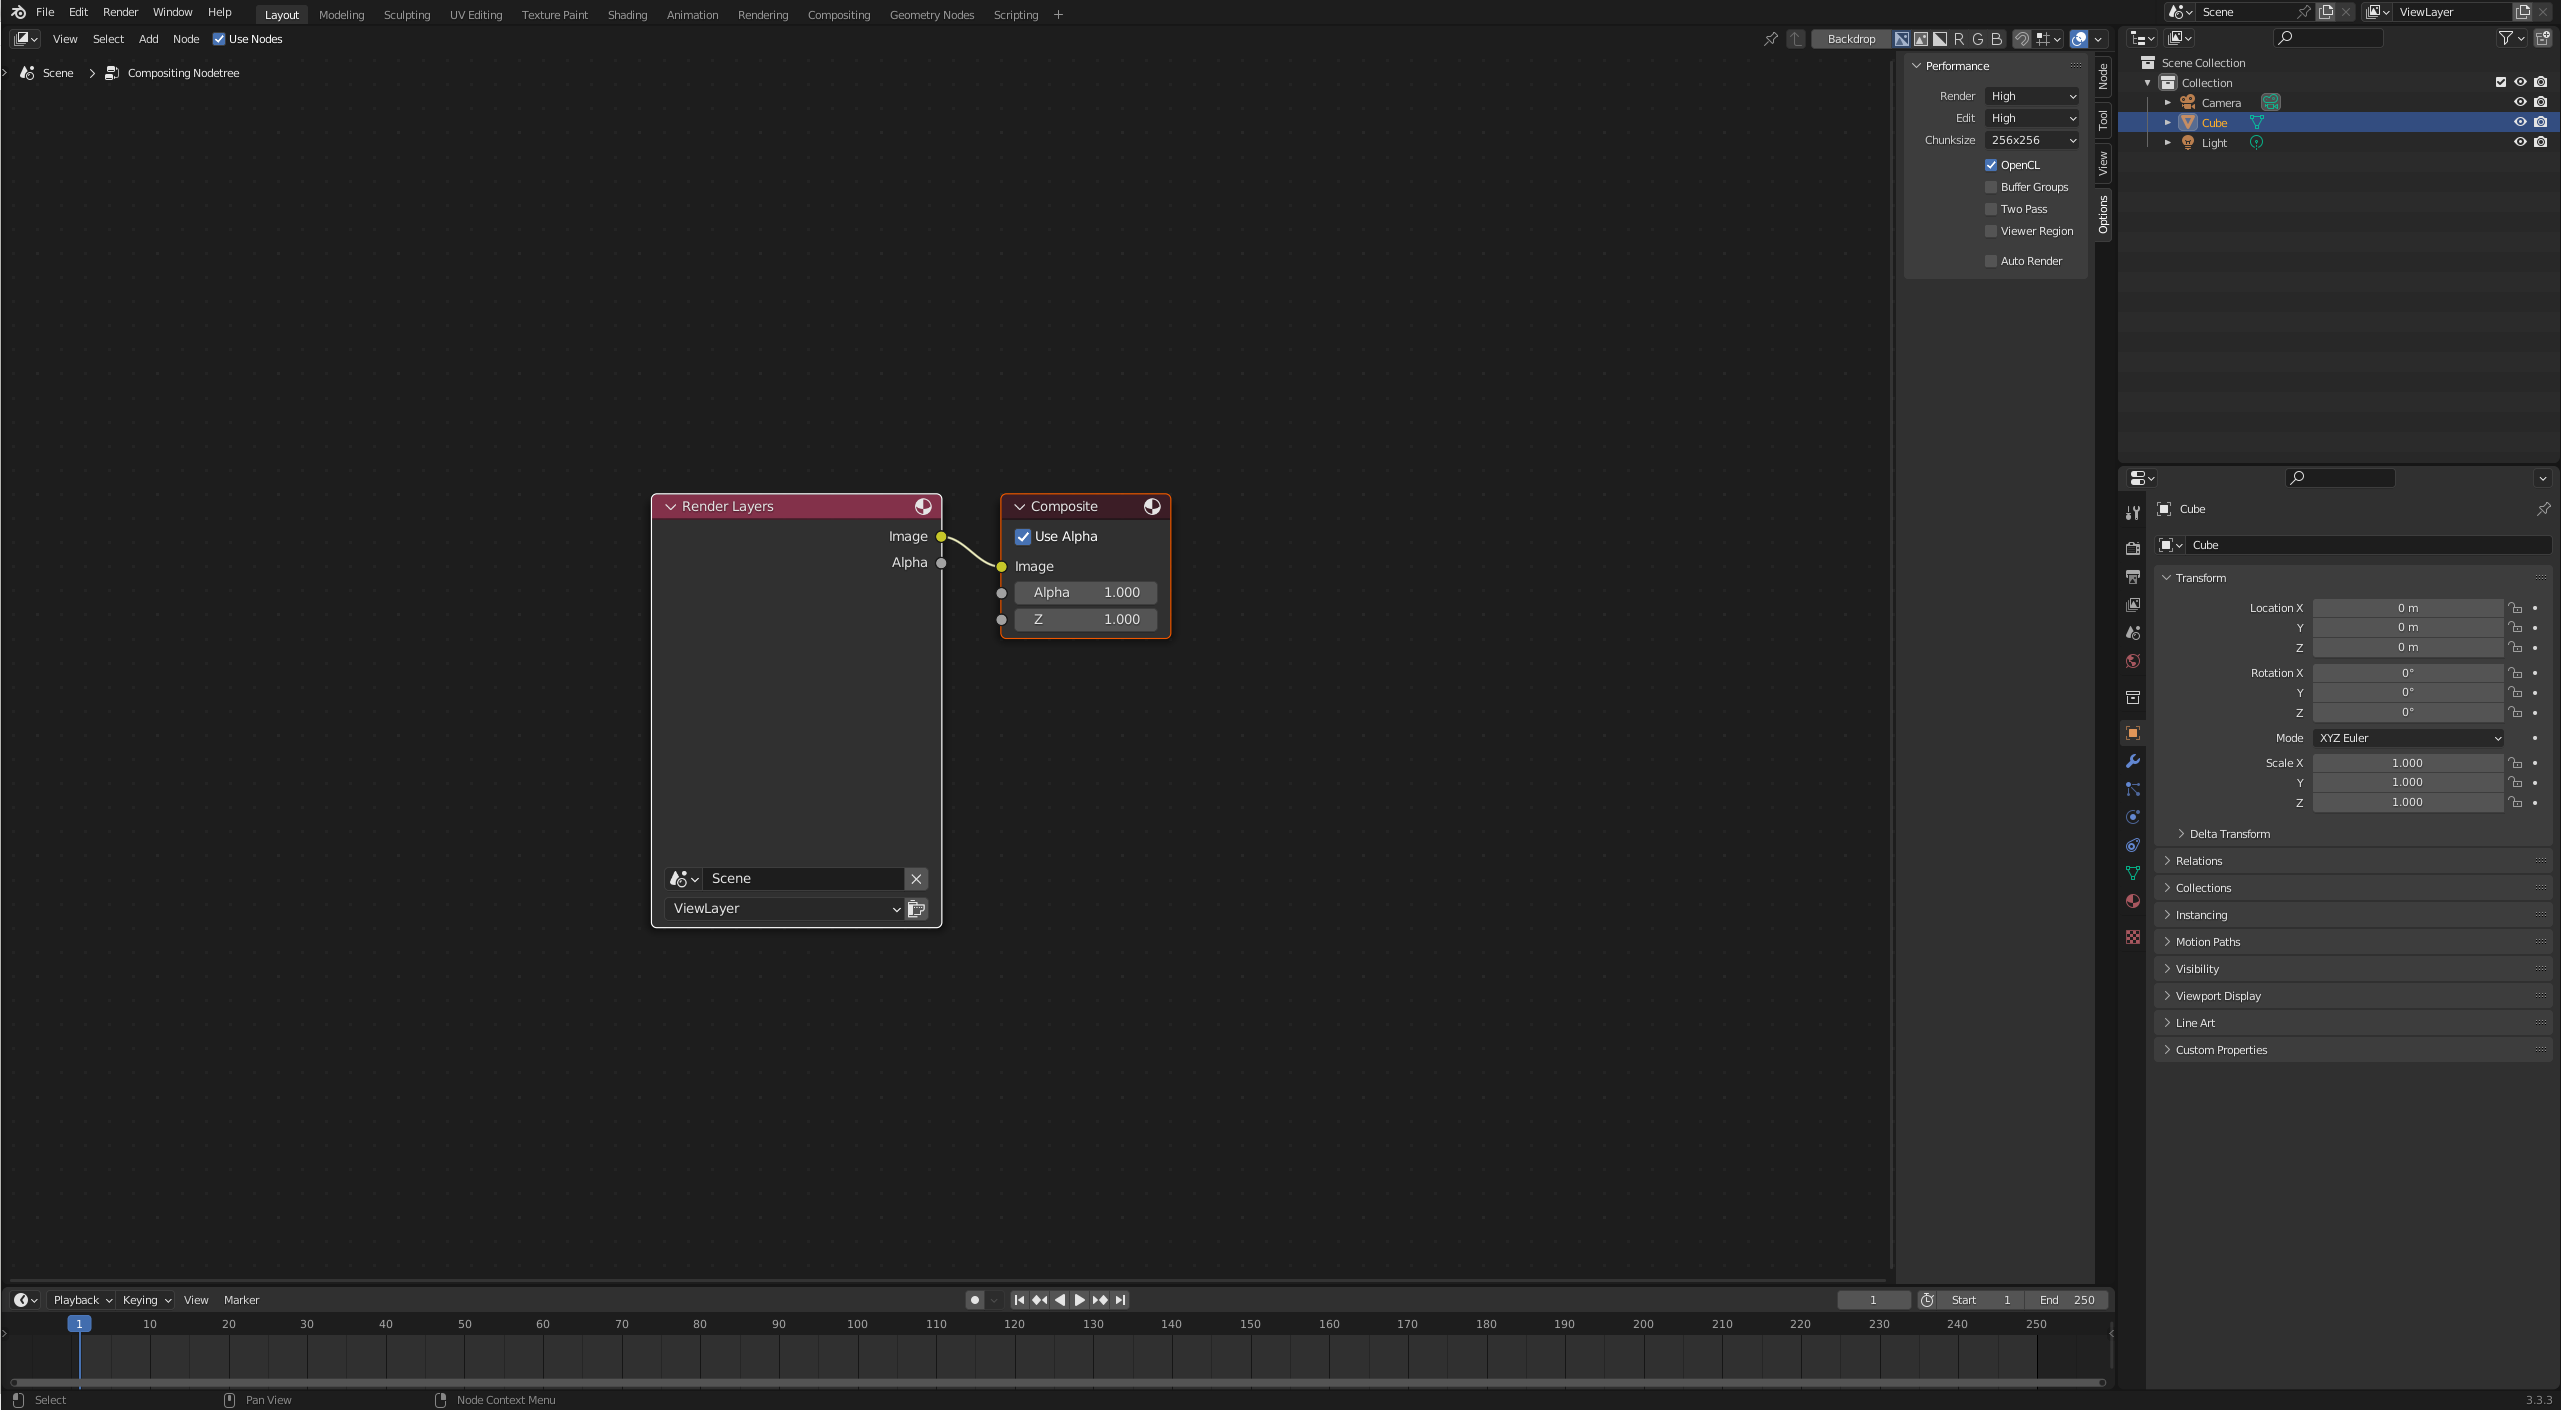Select Alpha backdrop channel icon
The image size is (2561, 1410).
(x=1940, y=39)
